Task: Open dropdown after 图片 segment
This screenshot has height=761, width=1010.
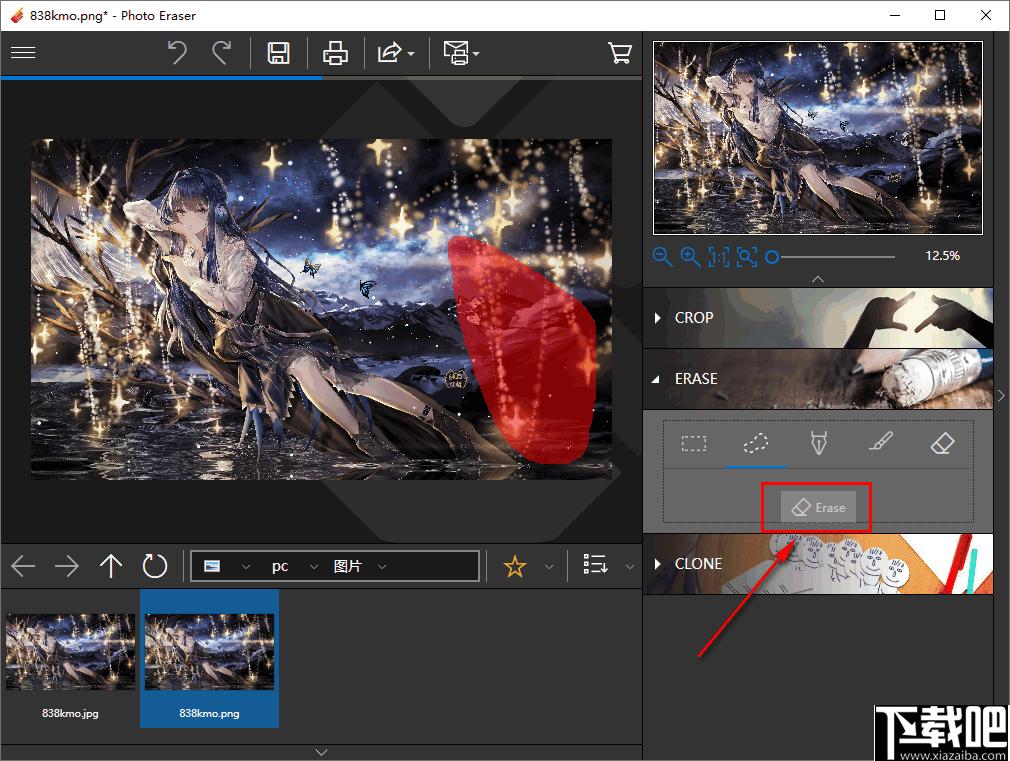Action: (382, 567)
